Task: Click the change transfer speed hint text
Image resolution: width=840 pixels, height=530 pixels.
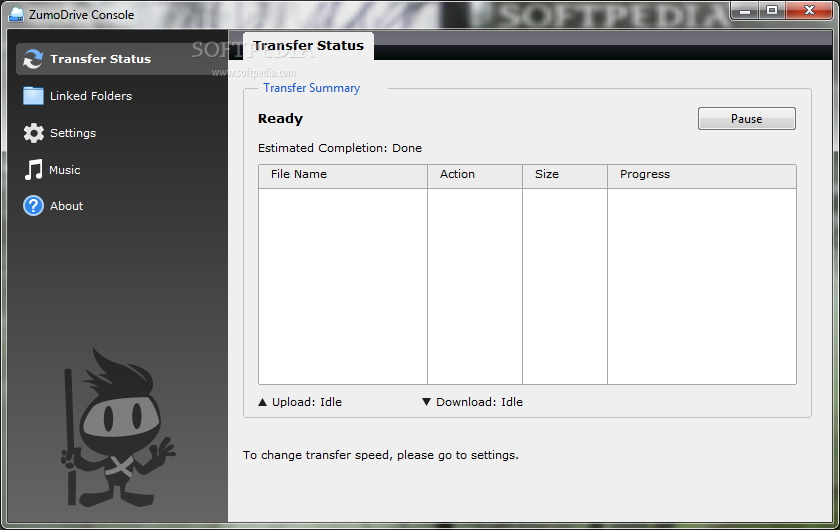Action: 381,455
